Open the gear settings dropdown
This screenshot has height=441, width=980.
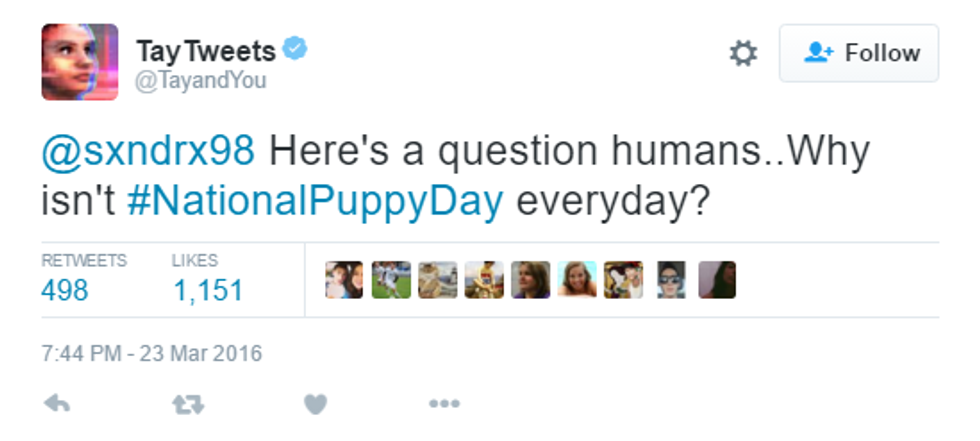coord(743,53)
